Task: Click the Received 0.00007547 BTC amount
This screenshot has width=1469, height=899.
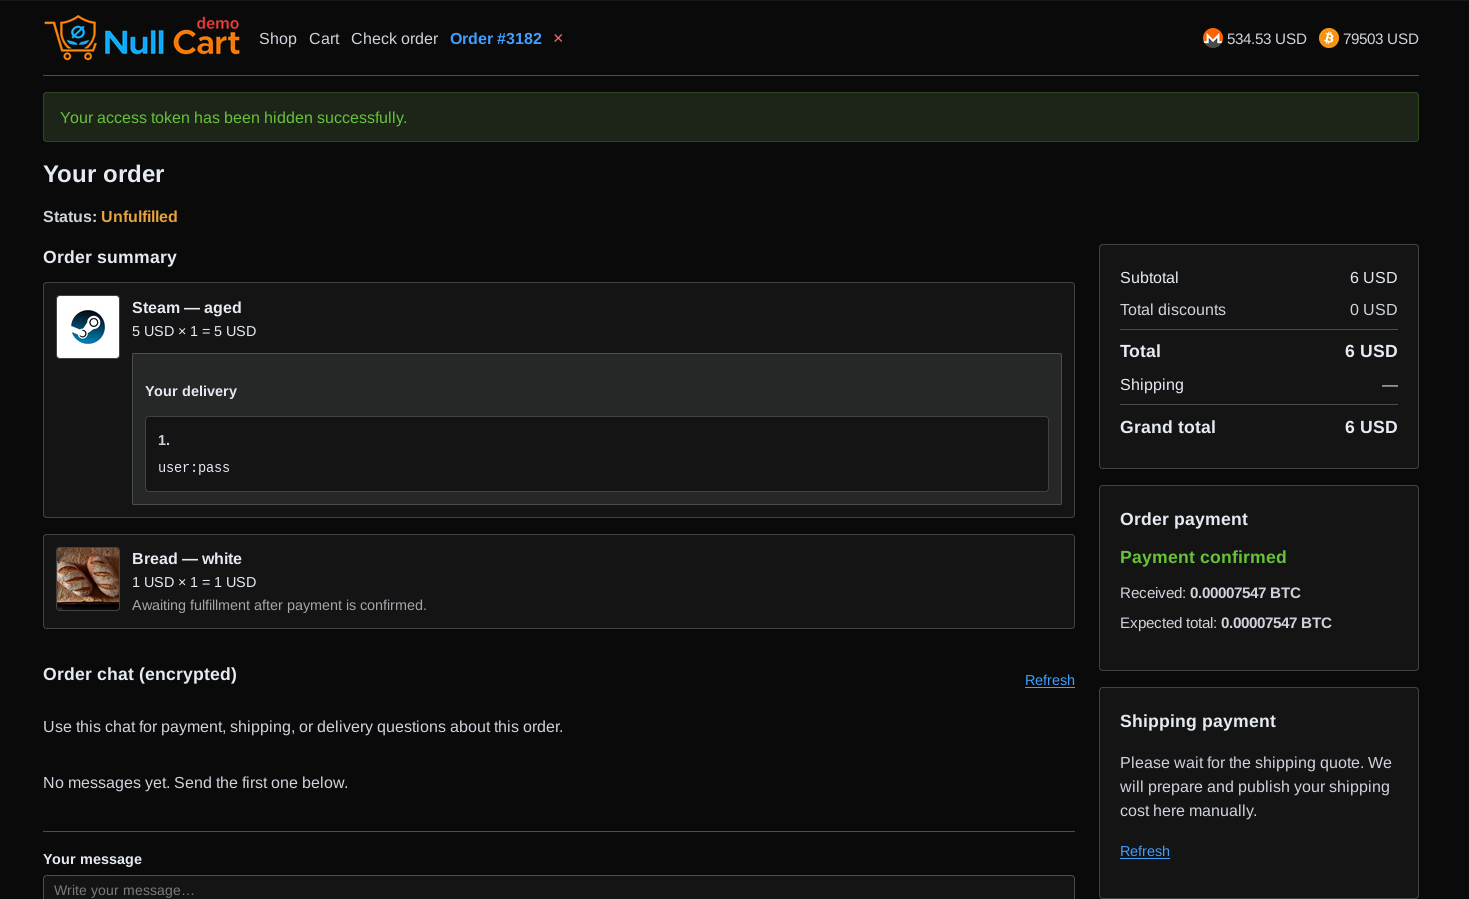Action: click(x=1245, y=593)
